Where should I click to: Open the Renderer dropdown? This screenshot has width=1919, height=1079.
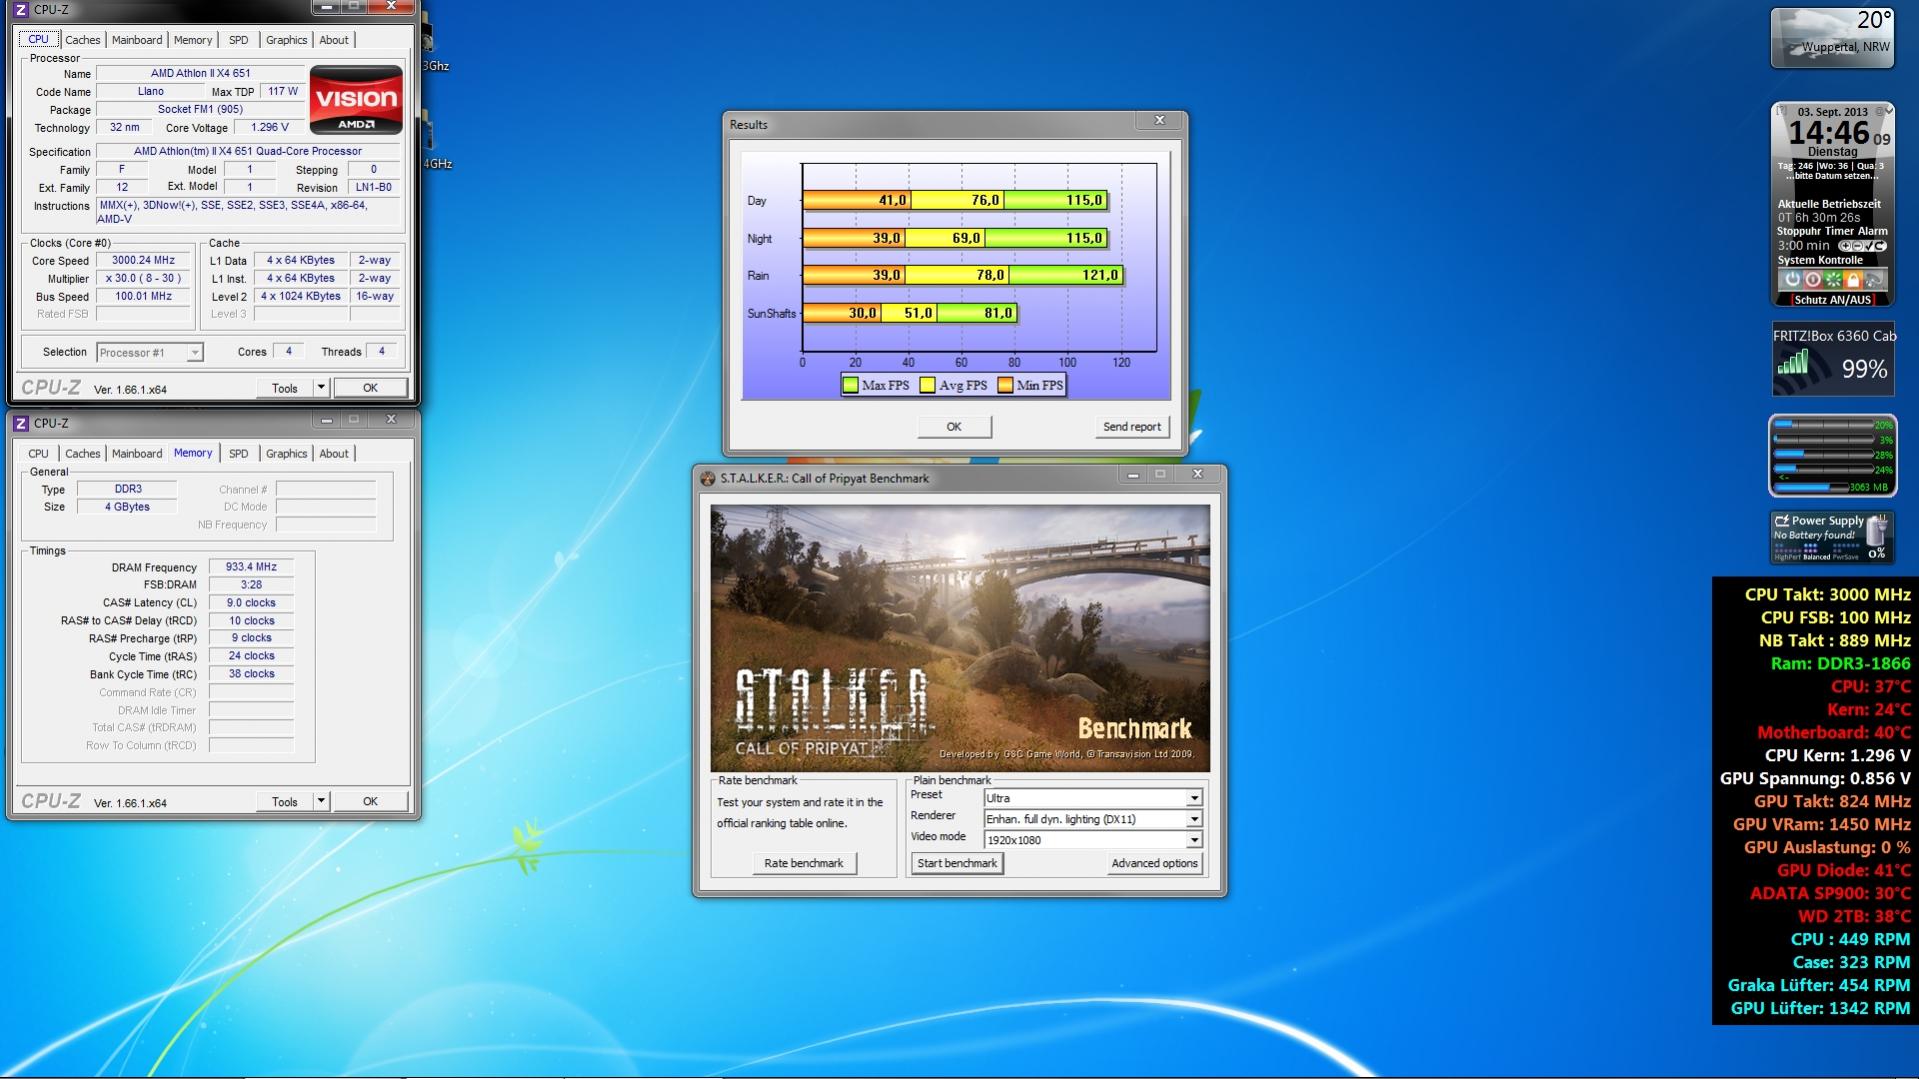click(1093, 819)
